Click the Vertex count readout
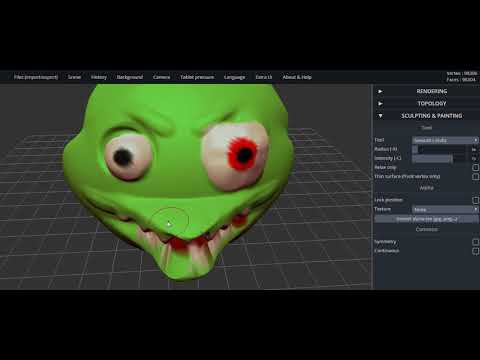Screen dimensions: 480x360 tap(462, 73)
